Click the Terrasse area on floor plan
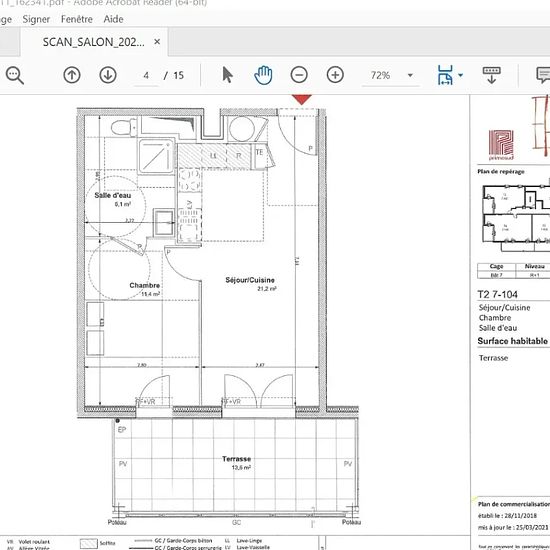The width and height of the screenshot is (550, 550). [x=236, y=463]
